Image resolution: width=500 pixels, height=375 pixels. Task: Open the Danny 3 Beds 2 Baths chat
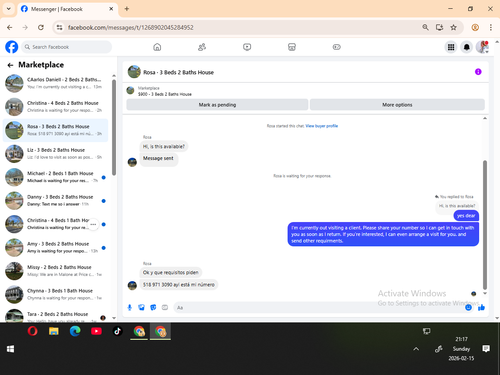point(55,201)
